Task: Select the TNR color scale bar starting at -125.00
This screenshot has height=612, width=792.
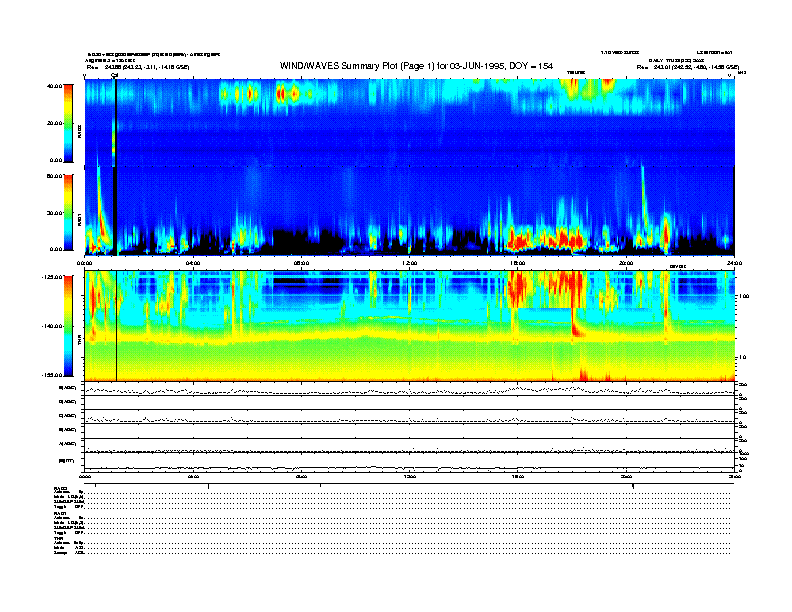Action: click(68, 326)
